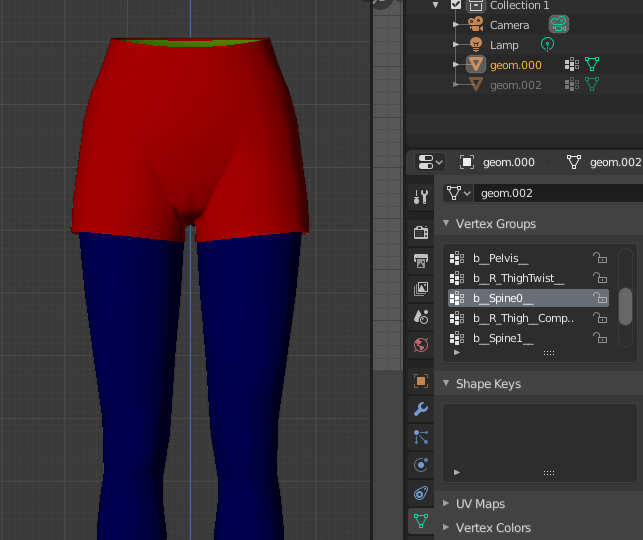
Task: Select the b__R_ThighTwist__ vertex group
Action: coord(528,278)
